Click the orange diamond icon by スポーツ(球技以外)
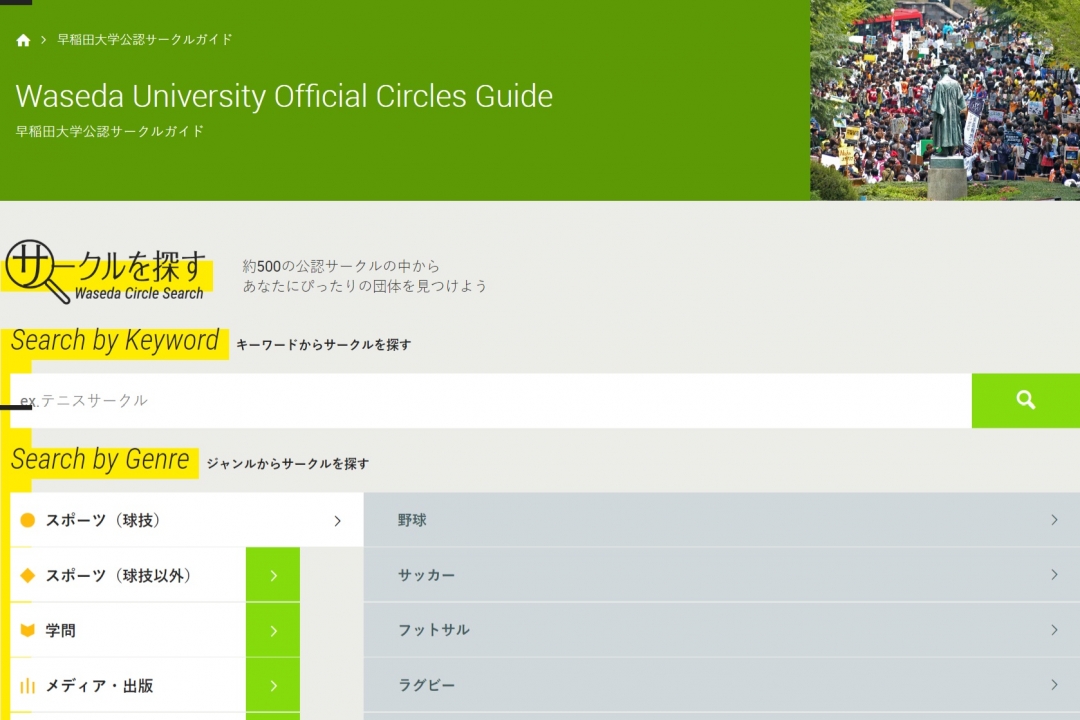 28,575
